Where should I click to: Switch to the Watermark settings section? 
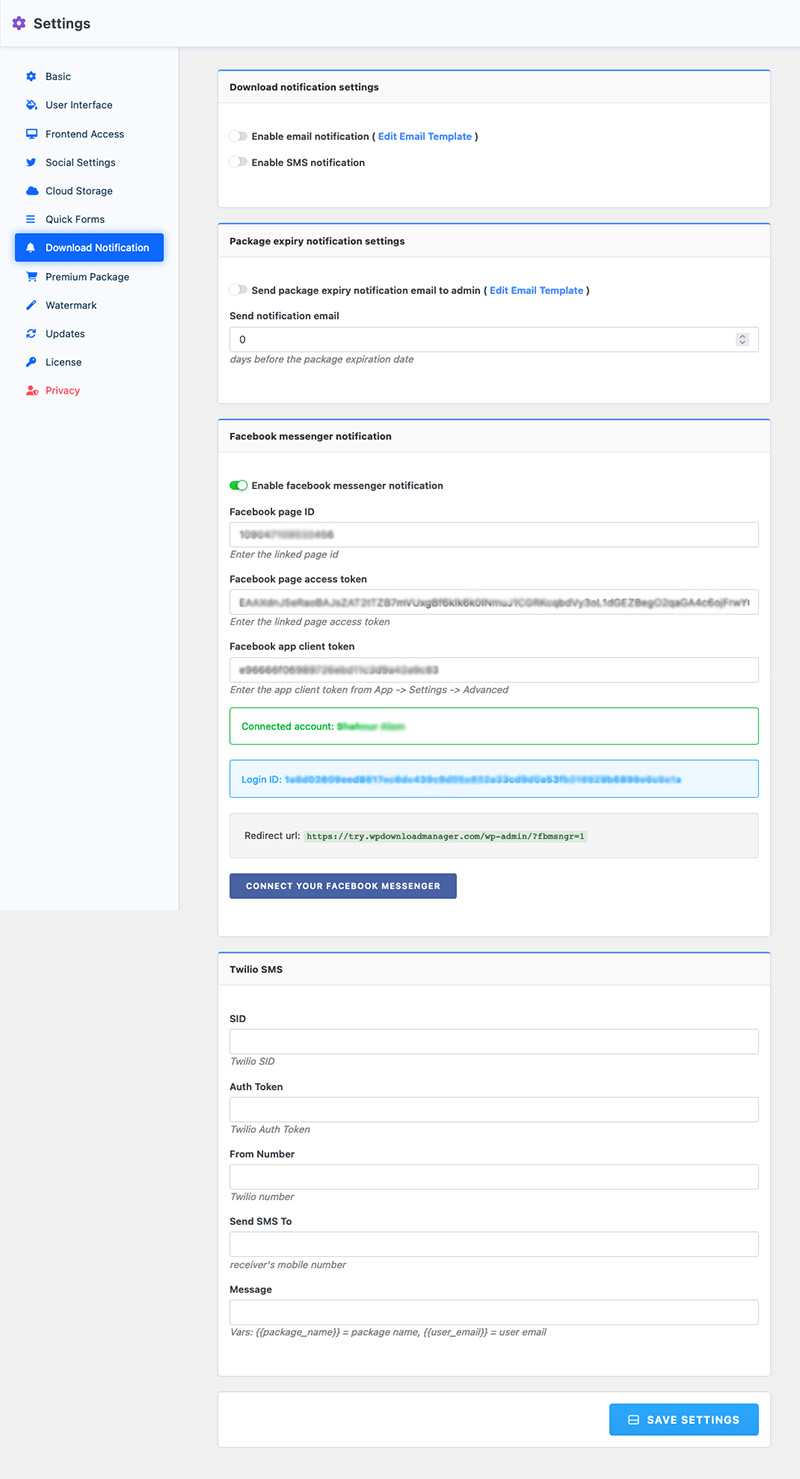click(x=33, y=305)
